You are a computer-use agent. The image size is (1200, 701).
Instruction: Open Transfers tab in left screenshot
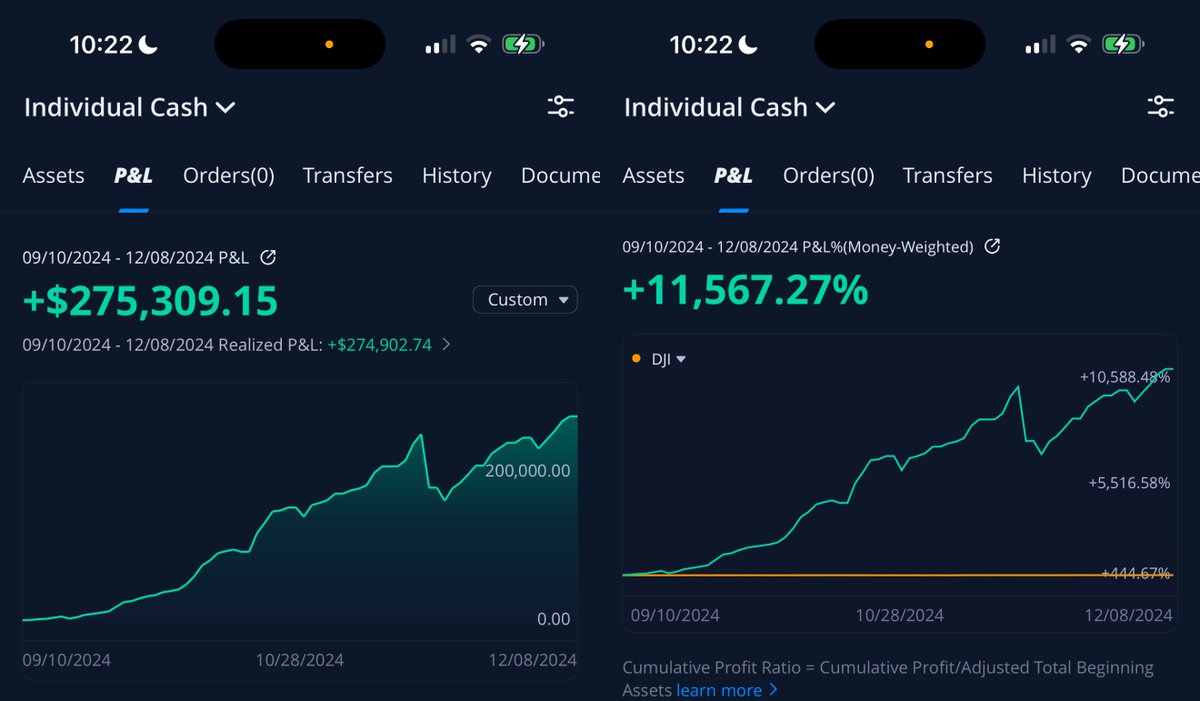tap(347, 175)
